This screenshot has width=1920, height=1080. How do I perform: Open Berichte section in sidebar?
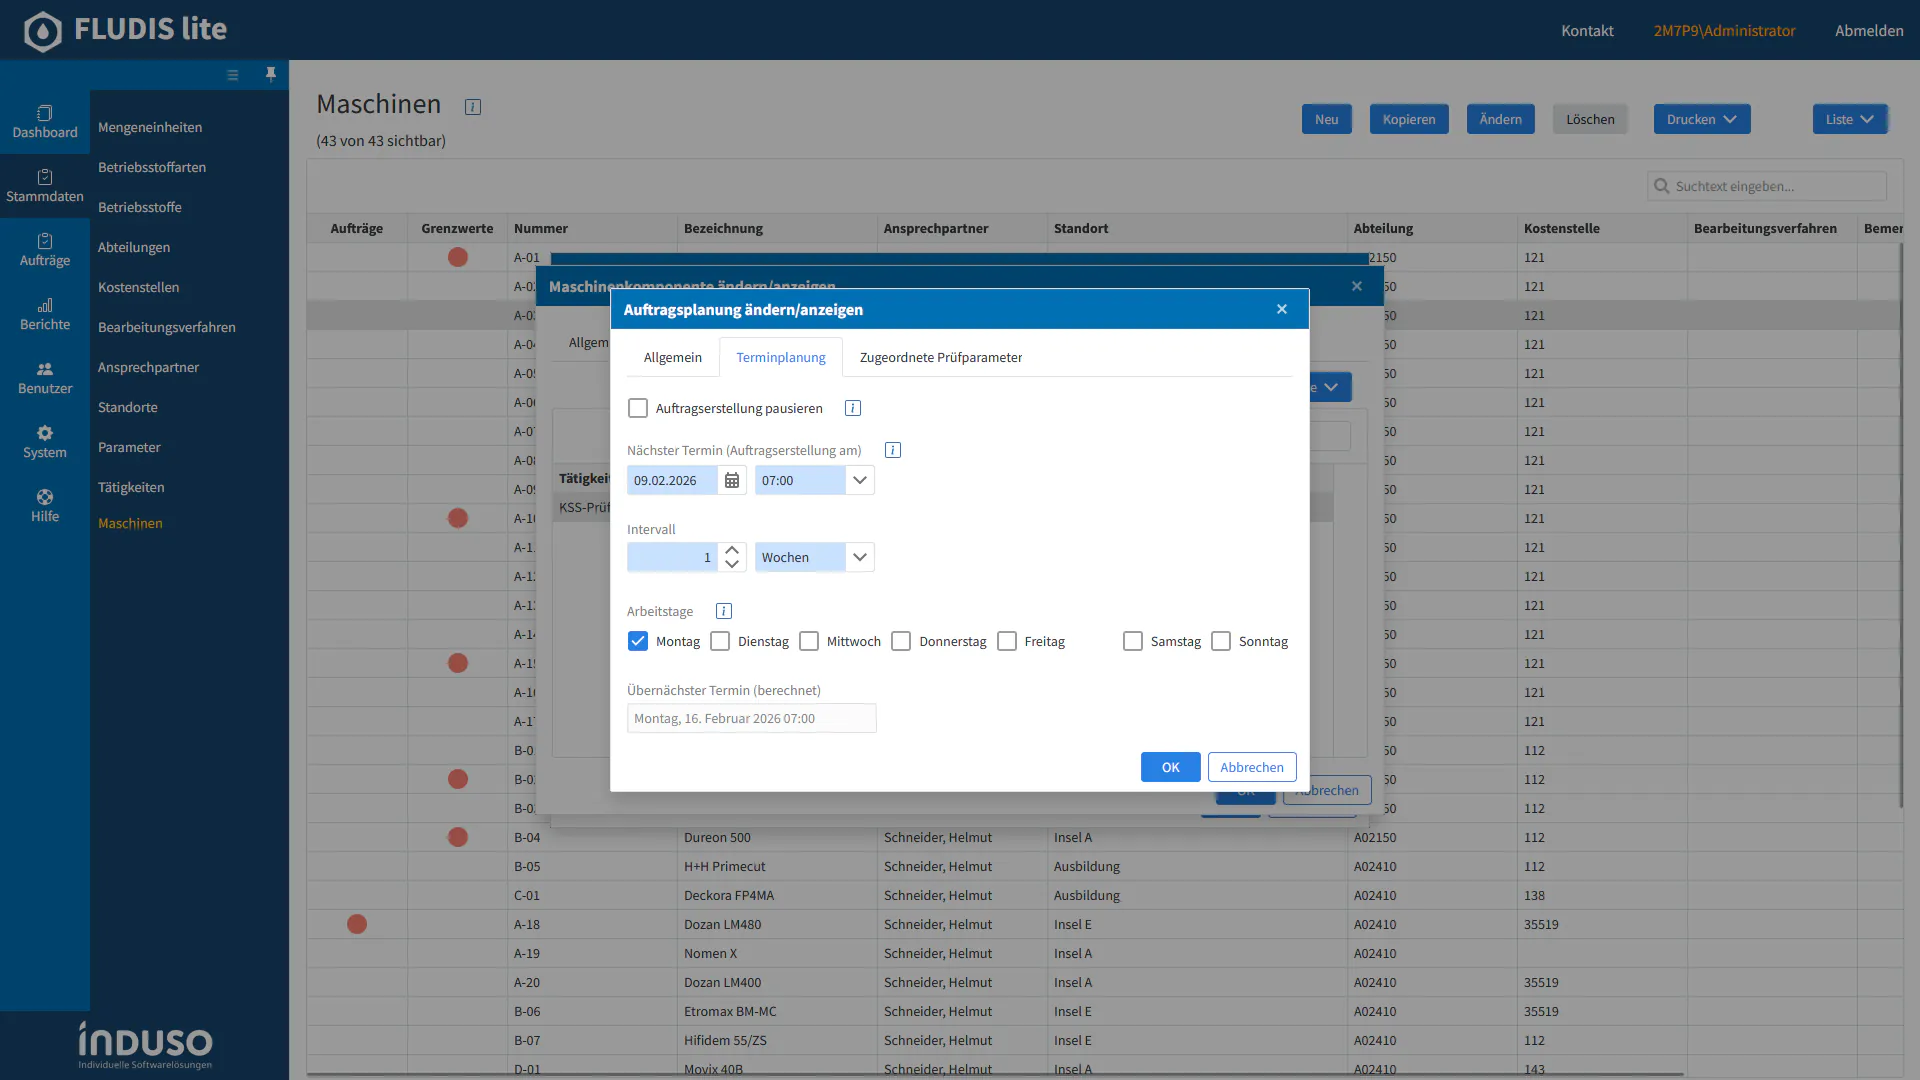click(x=45, y=314)
